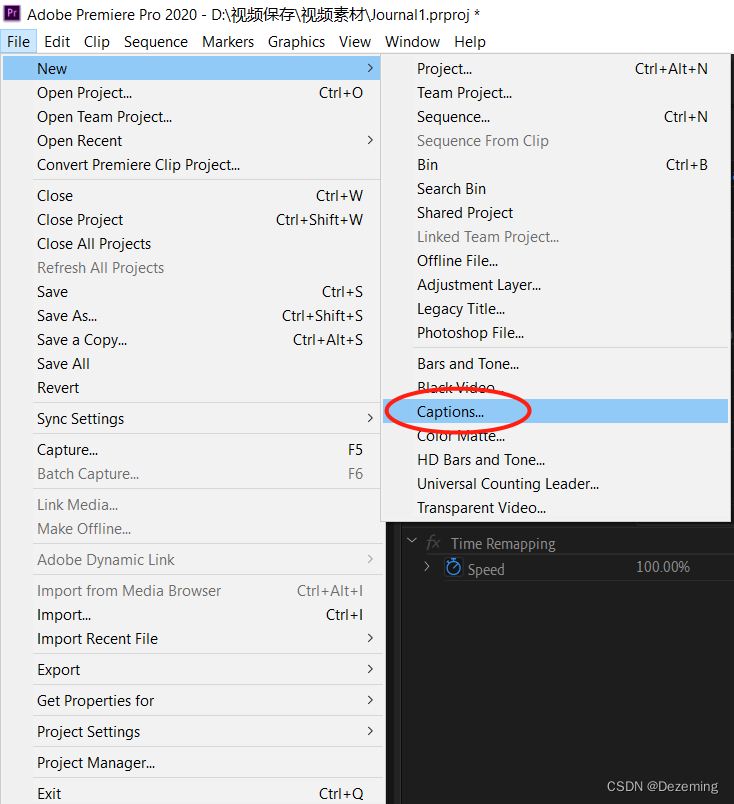
Task: Select Project... in the New submenu
Action: pyautogui.click(x=556, y=68)
